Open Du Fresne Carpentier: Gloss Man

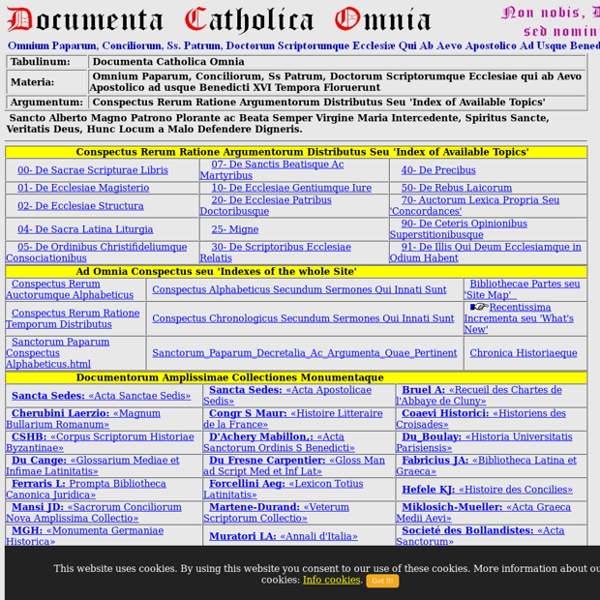click(x=294, y=465)
